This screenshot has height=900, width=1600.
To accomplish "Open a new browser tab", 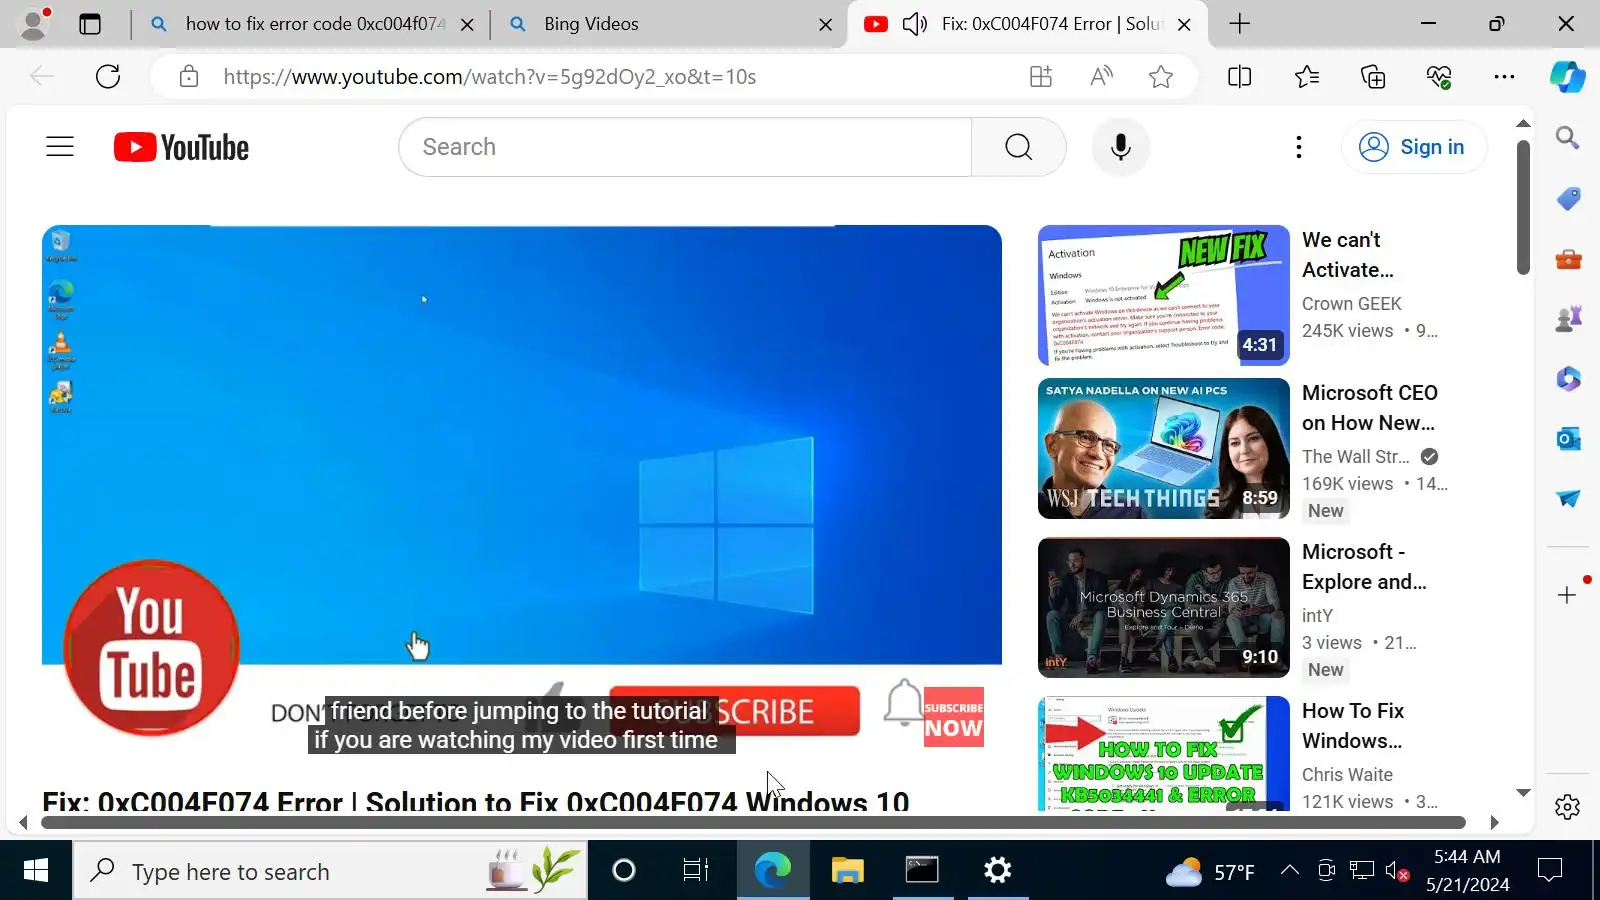I will tap(1239, 24).
